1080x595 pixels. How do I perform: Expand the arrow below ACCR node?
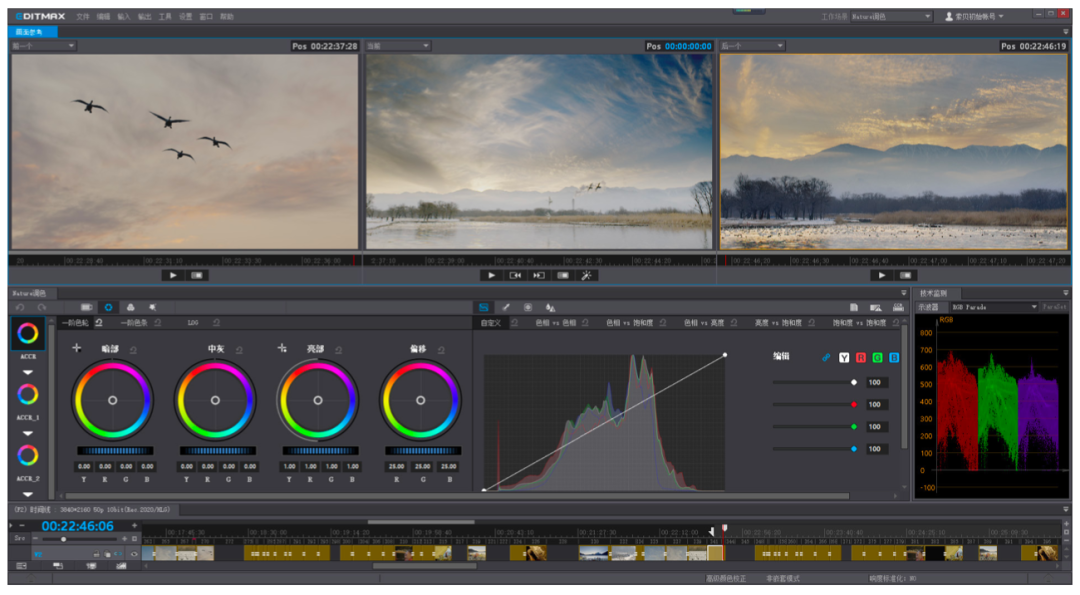28,373
